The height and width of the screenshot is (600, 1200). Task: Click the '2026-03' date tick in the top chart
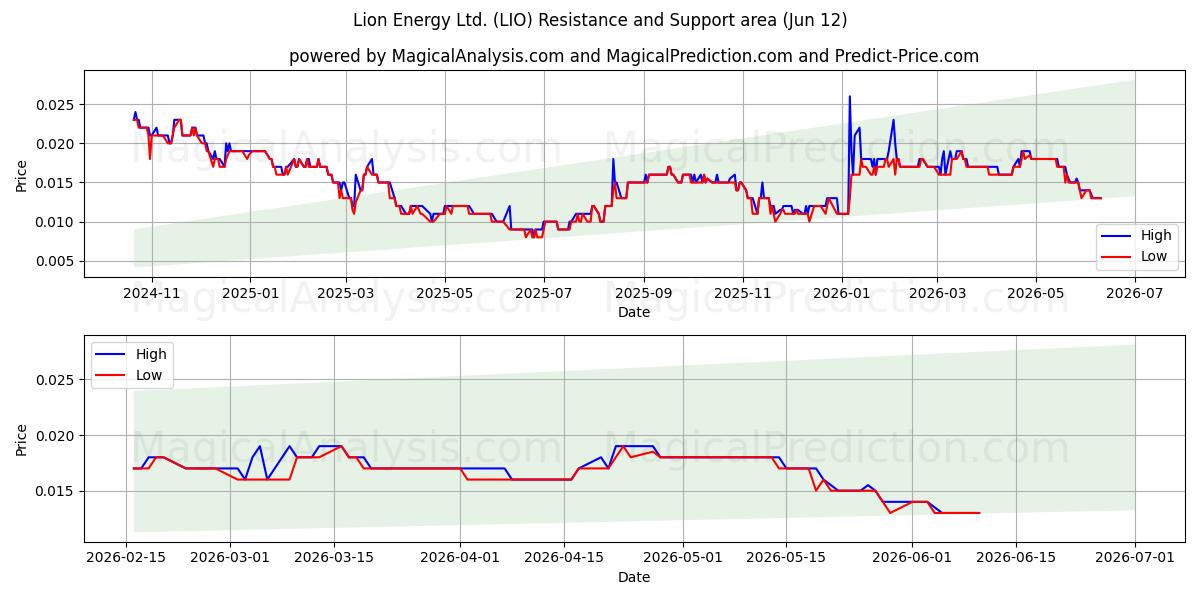click(x=937, y=293)
